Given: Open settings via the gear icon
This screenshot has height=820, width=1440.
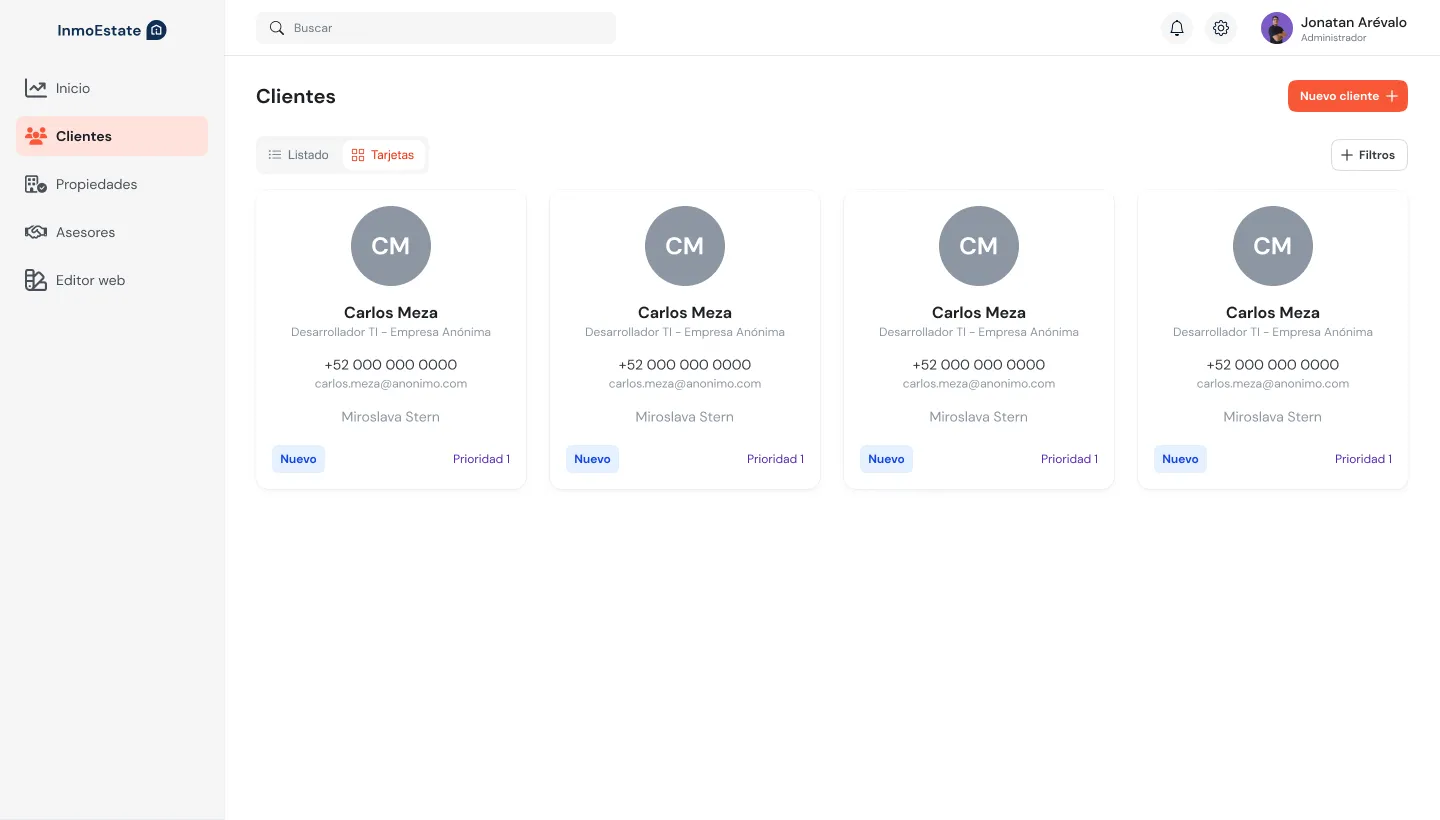Looking at the screenshot, I should 1221,28.
